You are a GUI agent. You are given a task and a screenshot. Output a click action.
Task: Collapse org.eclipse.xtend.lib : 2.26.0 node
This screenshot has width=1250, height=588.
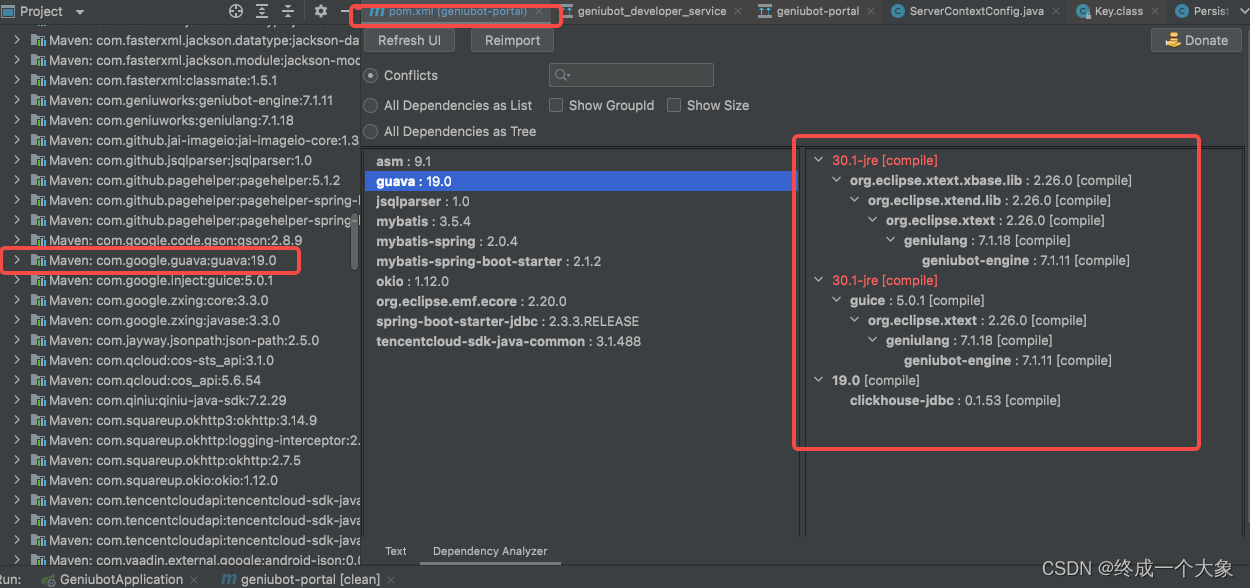click(856, 200)
